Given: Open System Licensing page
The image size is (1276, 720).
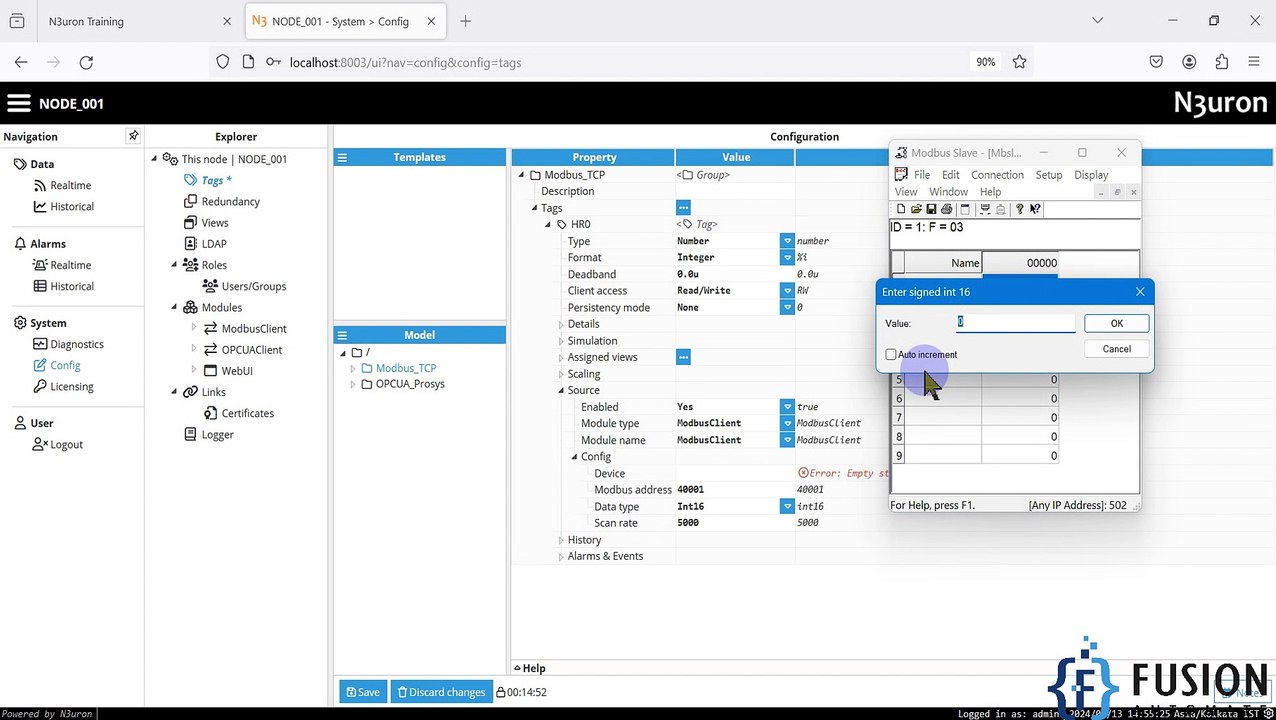Looking at the screenshot, I should [72, 386].
